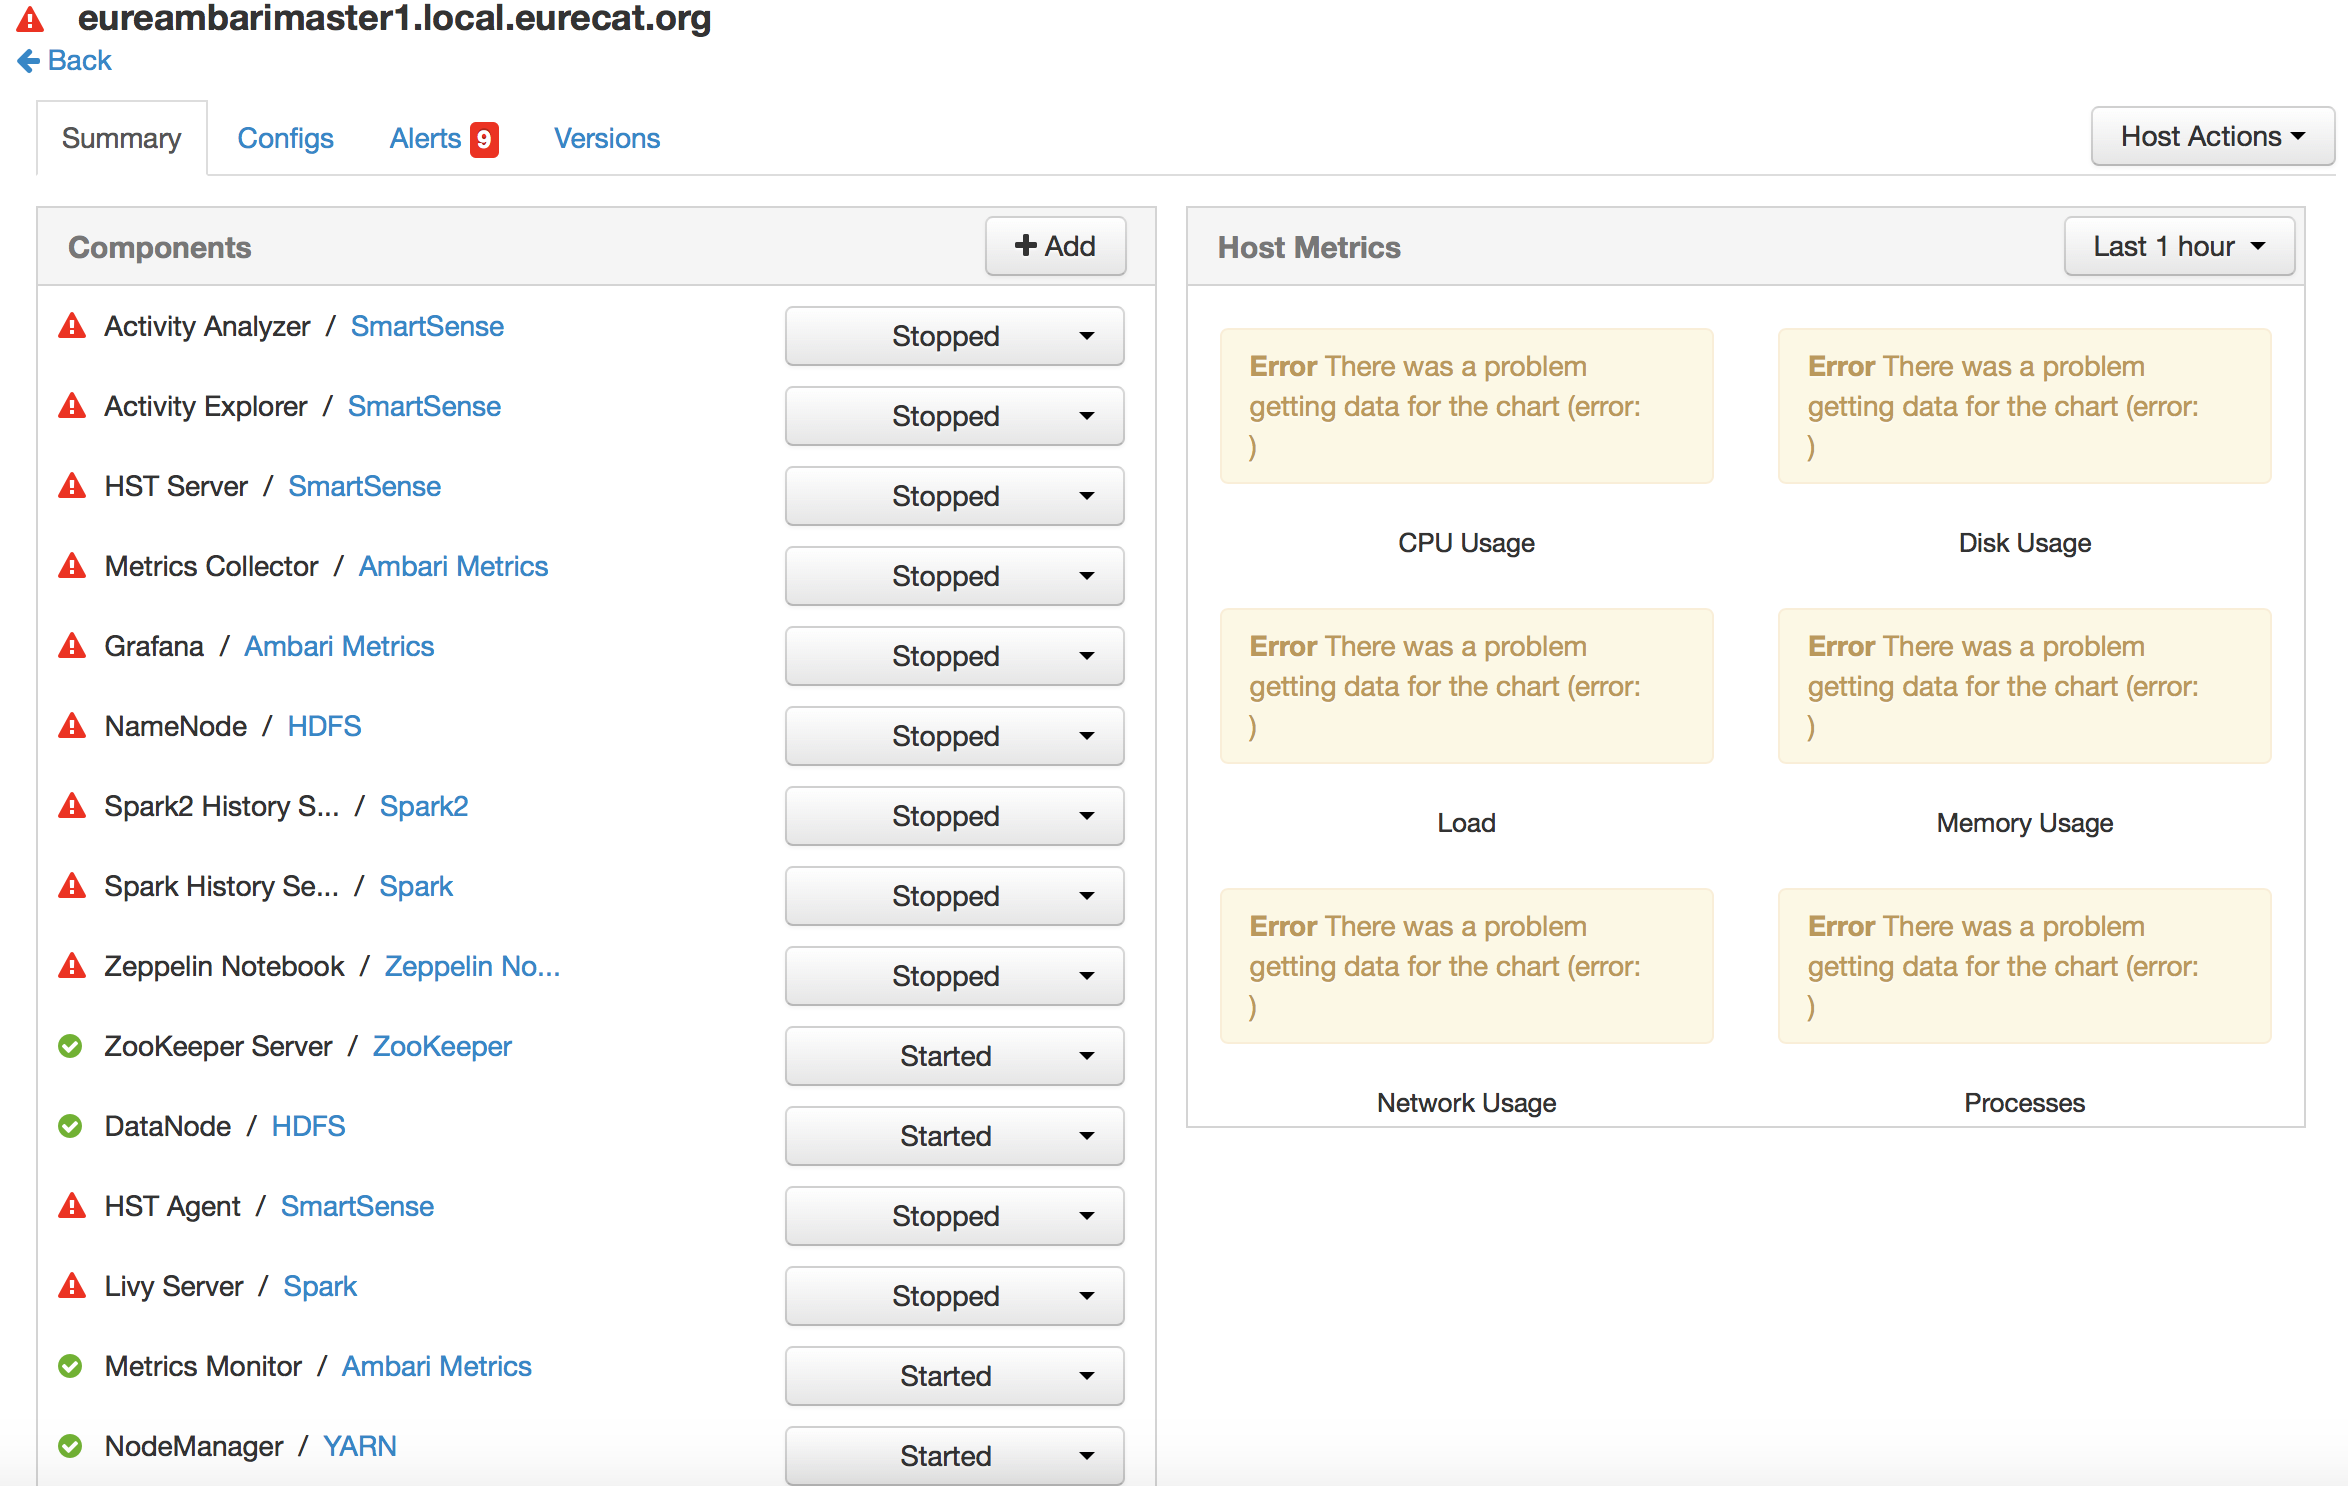The width and height of the screenshot is (2348, 1486).
Task: Go Back to the previous page
Action: (x=65, y=60)
